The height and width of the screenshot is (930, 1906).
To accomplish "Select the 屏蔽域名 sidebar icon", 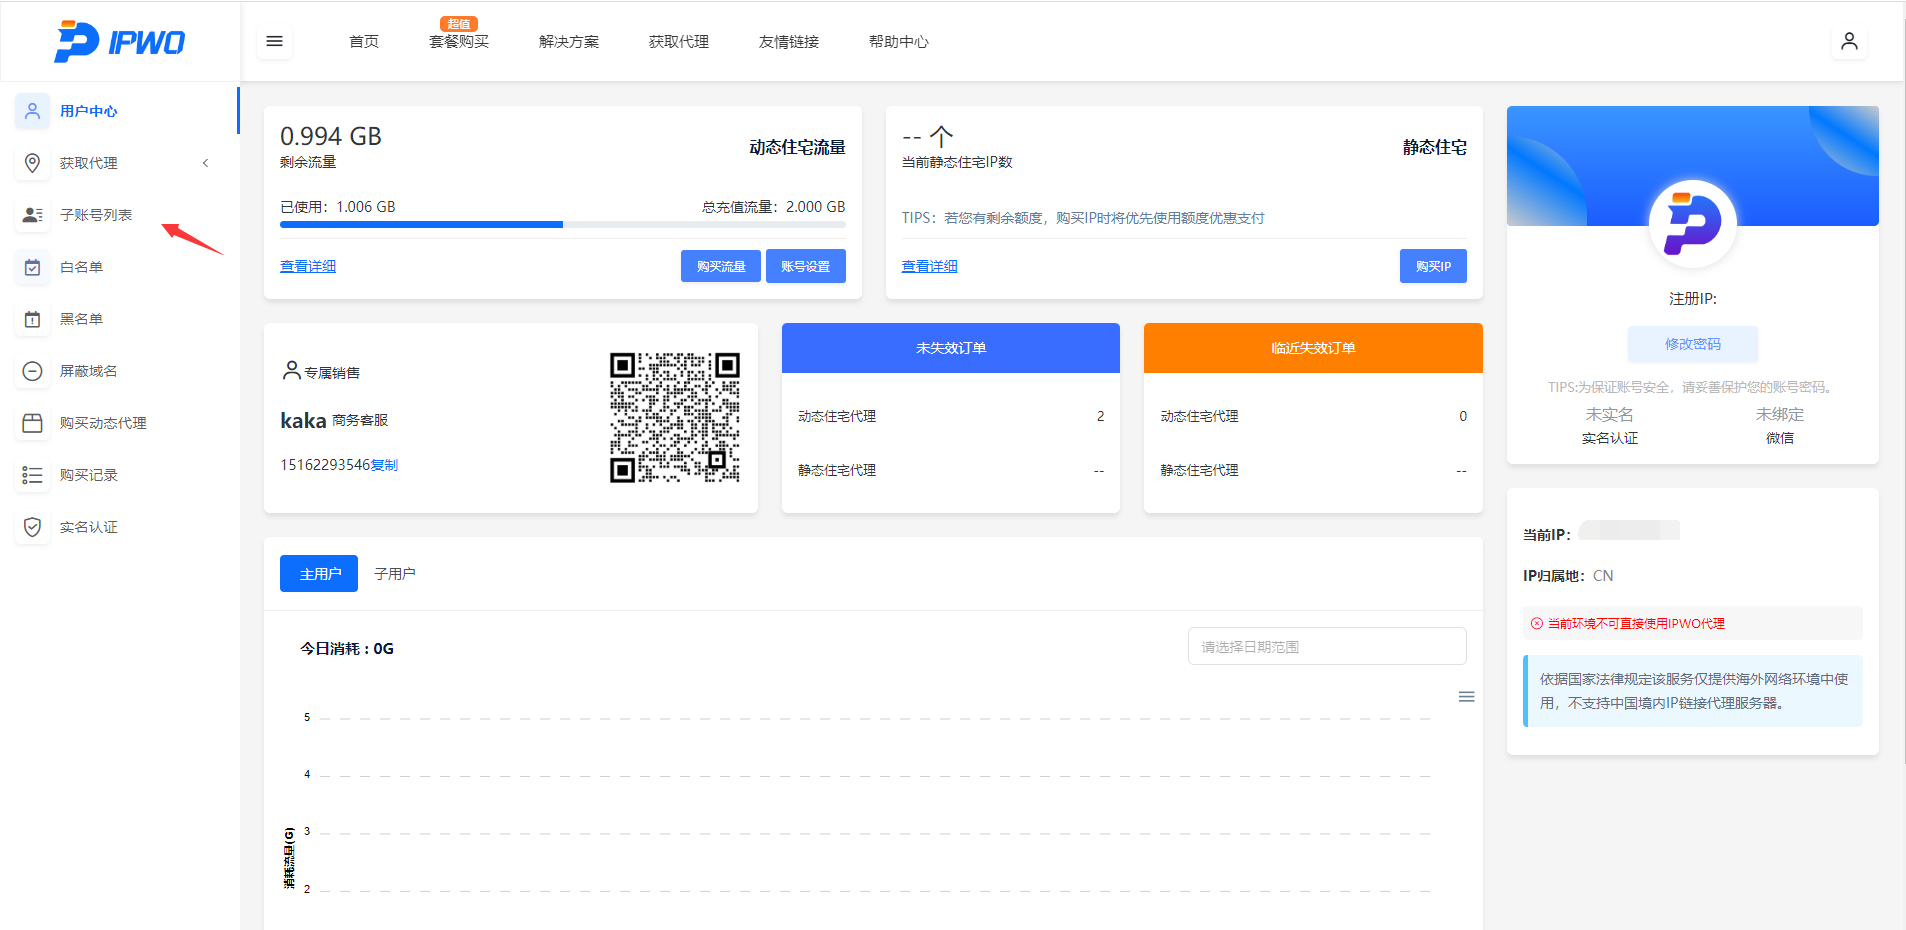I will pyautogui.click(x=33, y=371).
